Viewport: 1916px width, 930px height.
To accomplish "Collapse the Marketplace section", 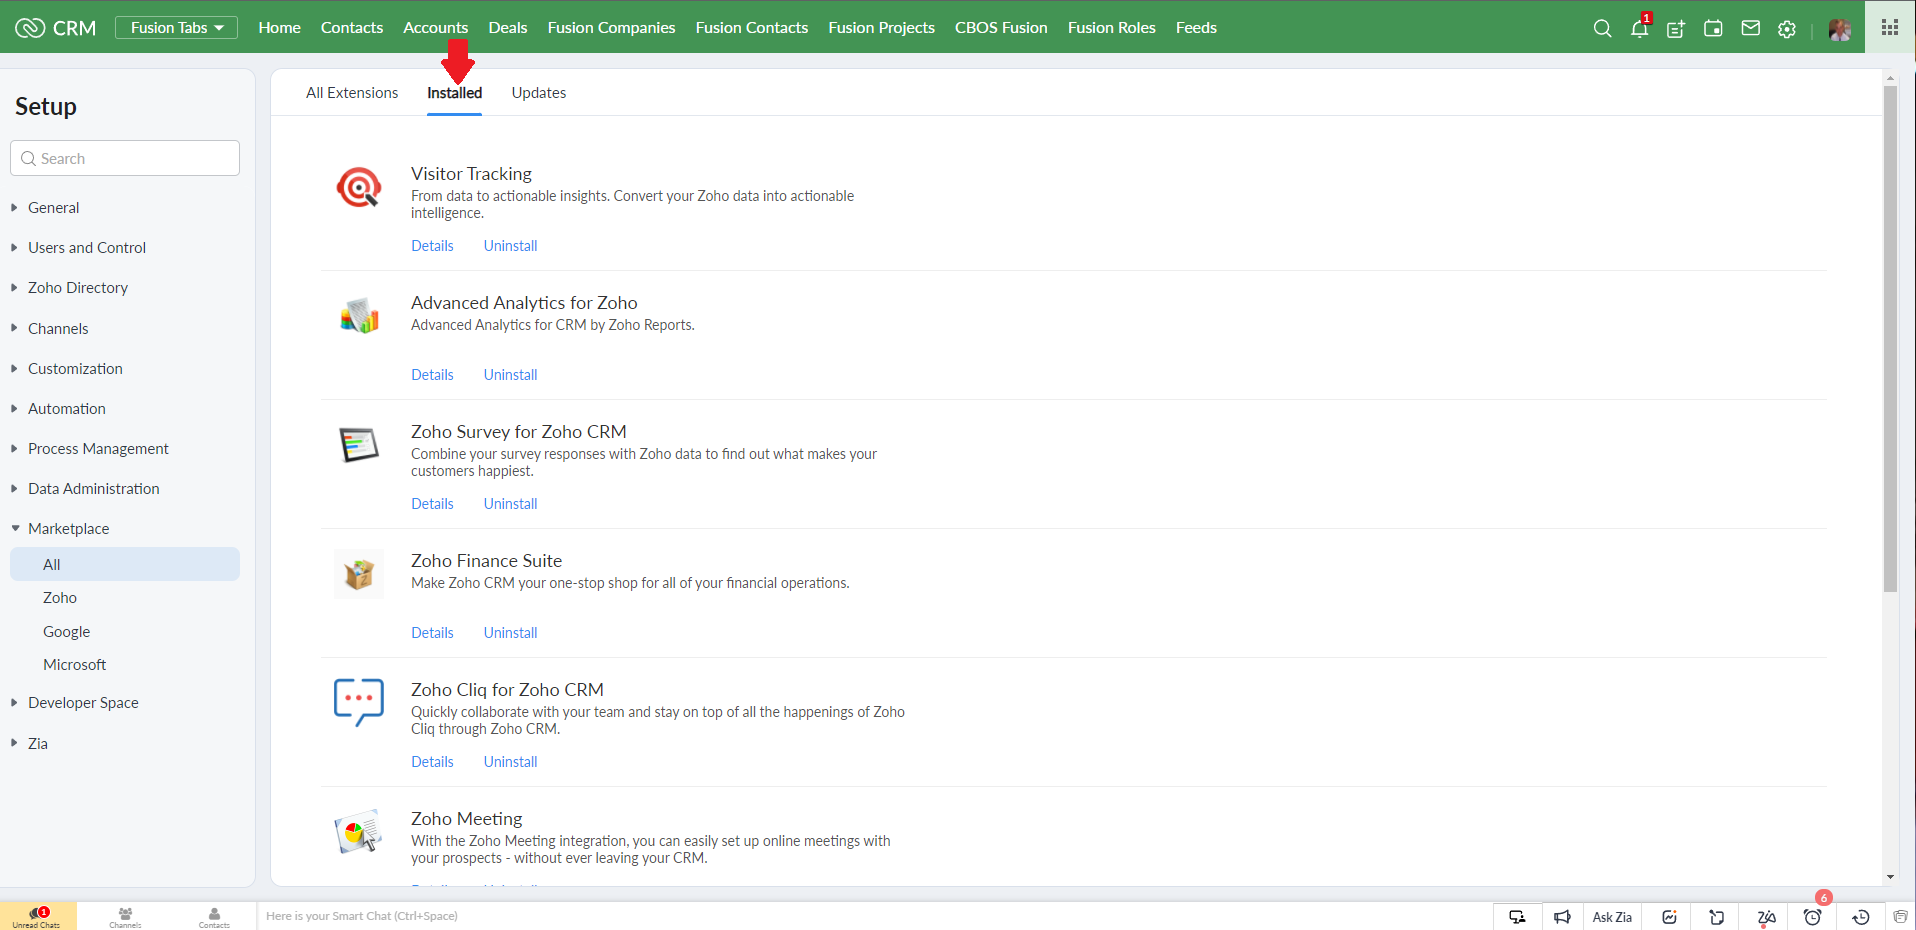I will pos(68,529).
